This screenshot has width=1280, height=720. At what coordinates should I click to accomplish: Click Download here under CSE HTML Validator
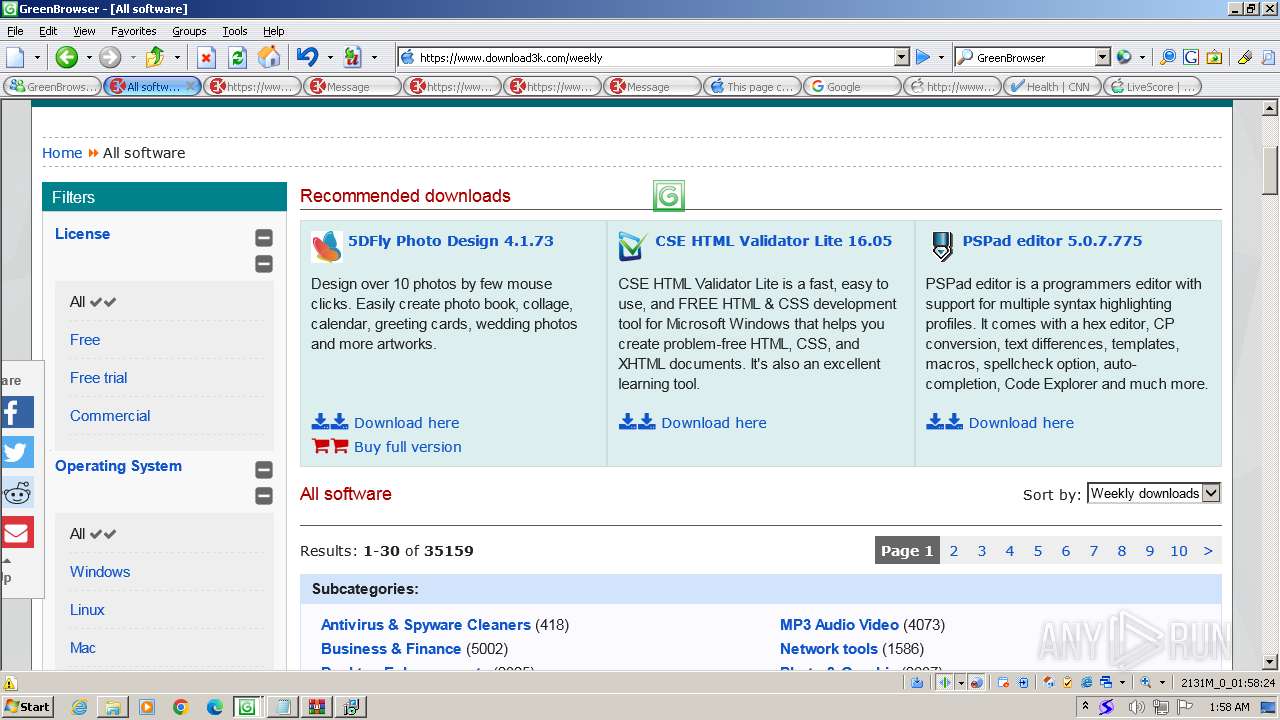coord(713,423)
